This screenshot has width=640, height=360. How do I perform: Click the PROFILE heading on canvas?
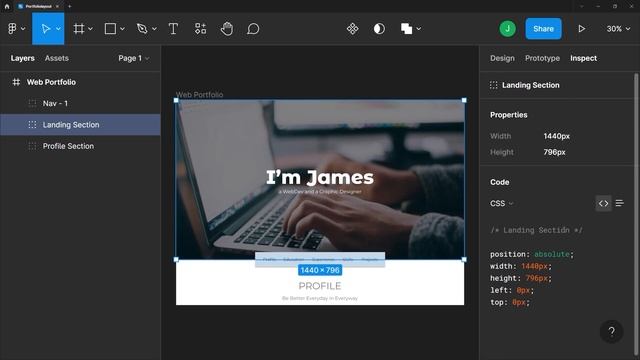[x=320, y=286]
